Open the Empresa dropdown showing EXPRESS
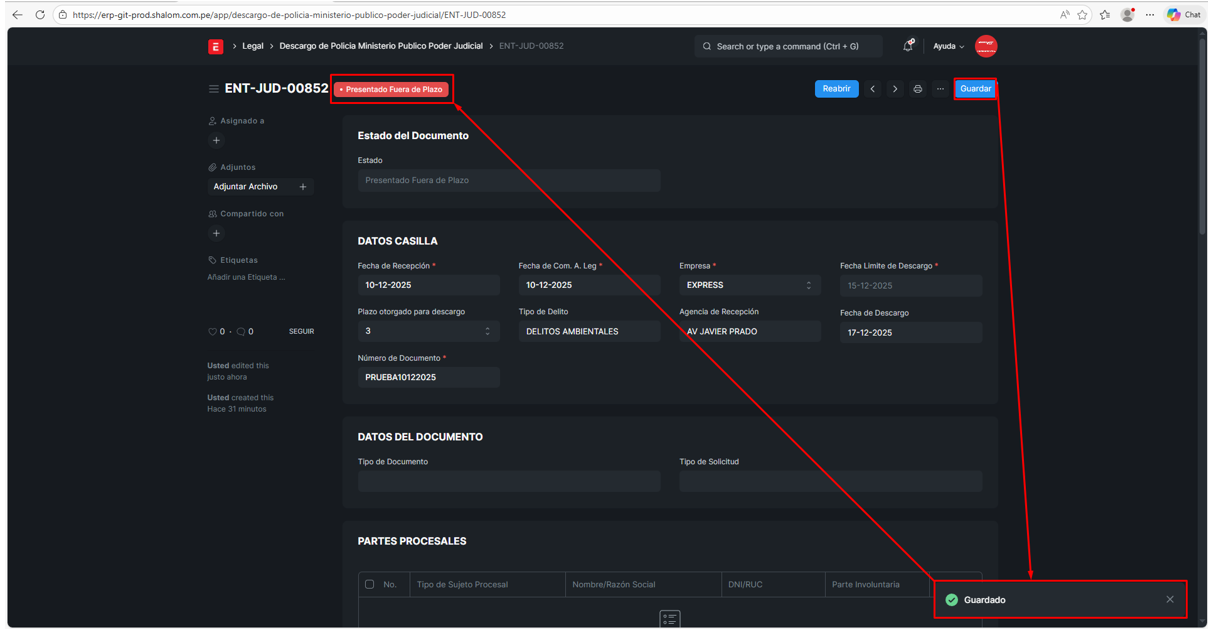This screenshot has height=629, width=1208. [x=749, y=285]
